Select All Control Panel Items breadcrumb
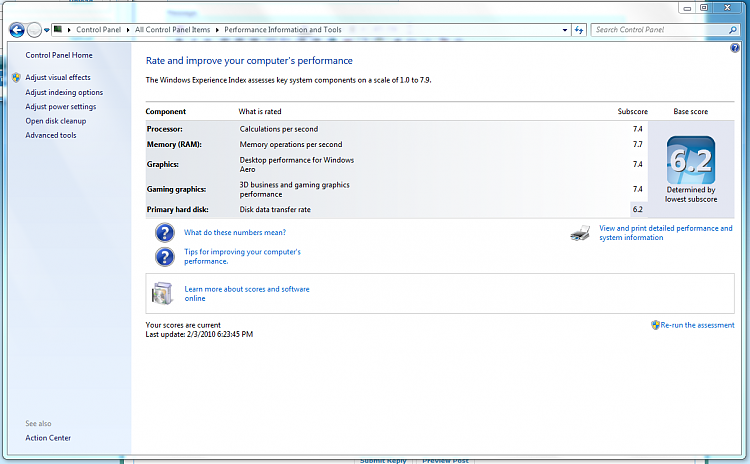Screen dimensions: 750x464 pos(172,30)
